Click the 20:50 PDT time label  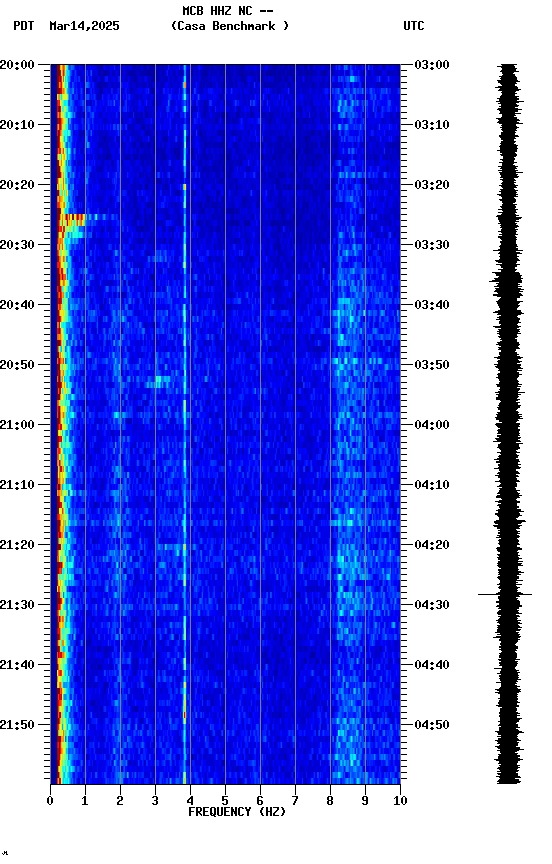click(17, 365)
